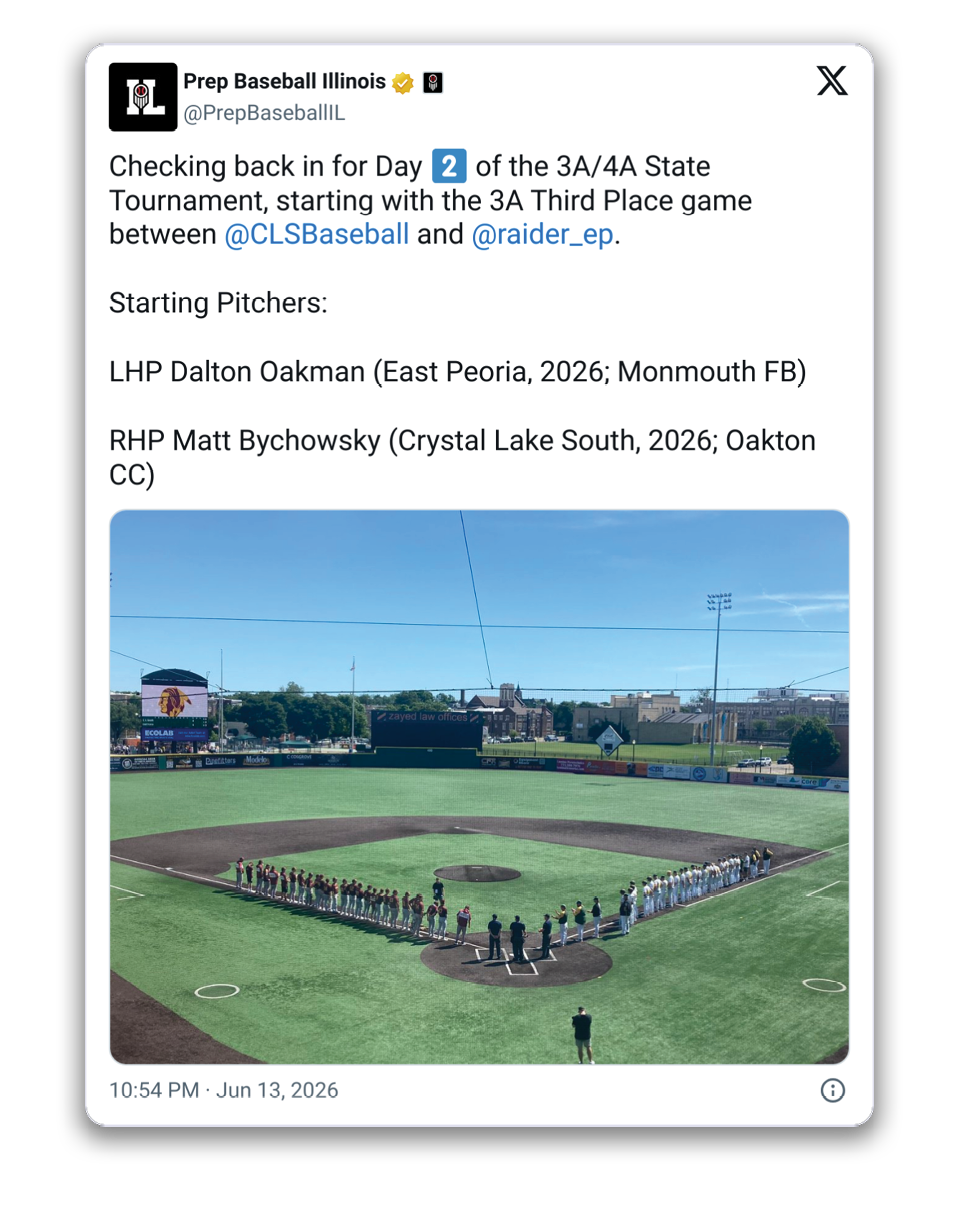This screenshot has width=959, height=1215.
Task: Open the Prep Baseball Illinois display name
Action: (x=285, y=83)
